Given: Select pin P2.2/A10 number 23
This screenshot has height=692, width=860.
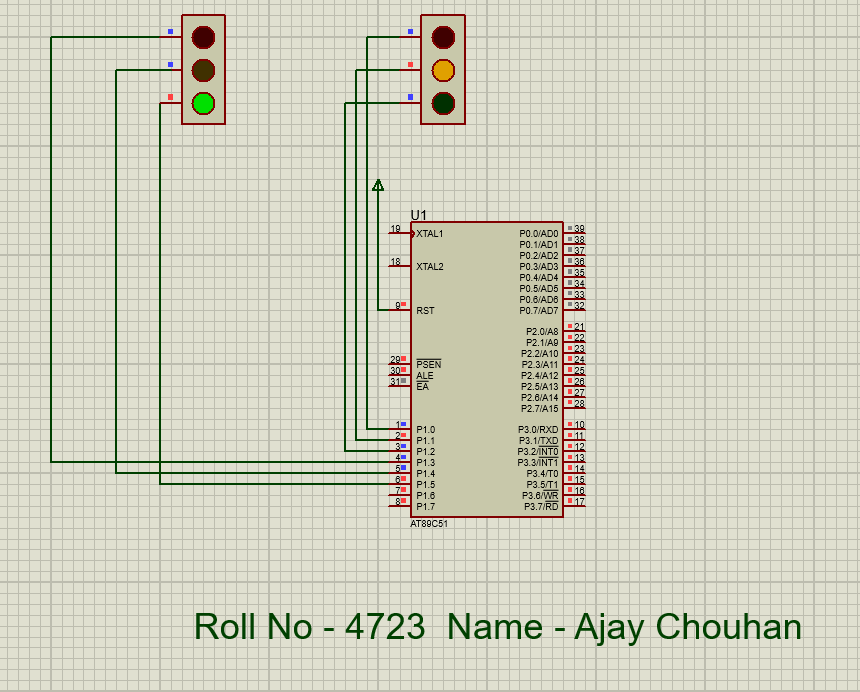Looking at the screenshot, I should coord(575,352).
